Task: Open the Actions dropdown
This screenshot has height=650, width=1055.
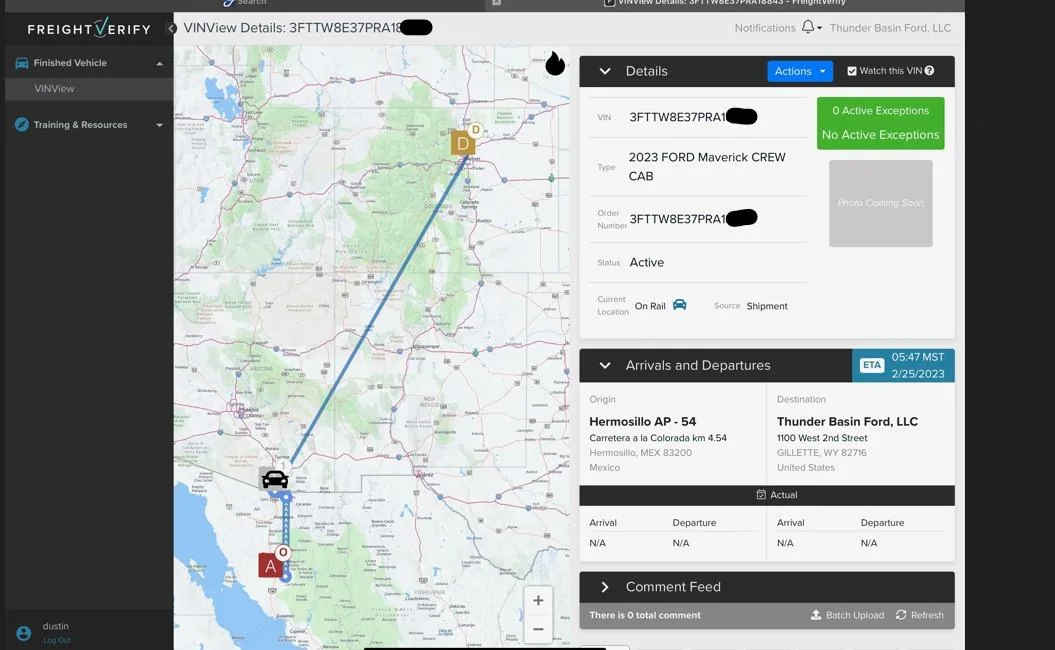Action: click(x=800, y=71)
